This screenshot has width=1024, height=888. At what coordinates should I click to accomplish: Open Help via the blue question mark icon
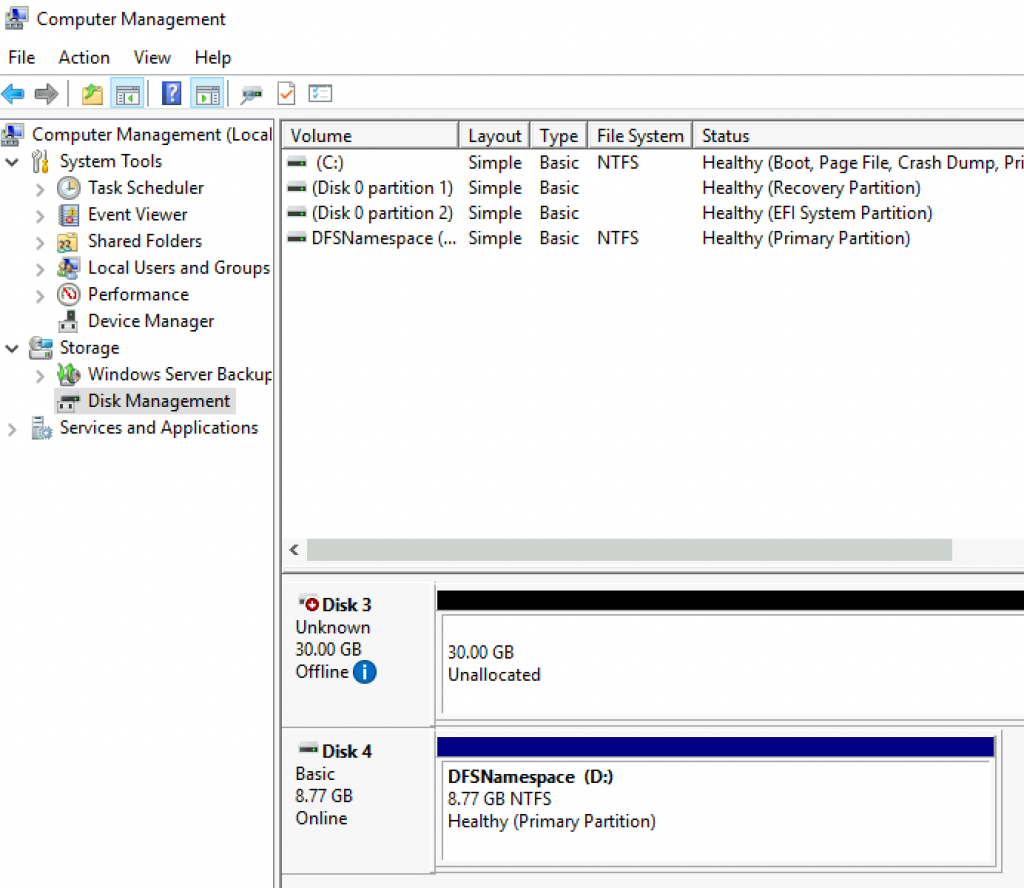click(x=171, y=94)
